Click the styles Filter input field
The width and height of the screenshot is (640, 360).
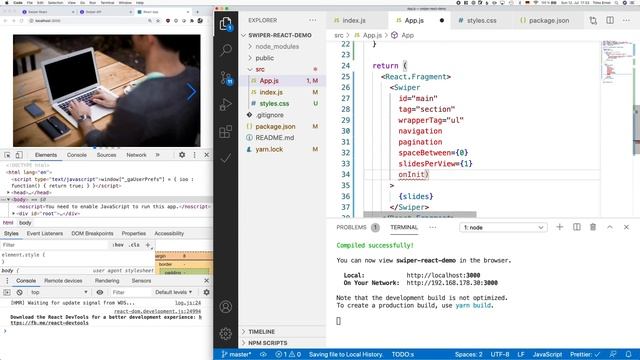pyautogui.click(x=55, y=245)
